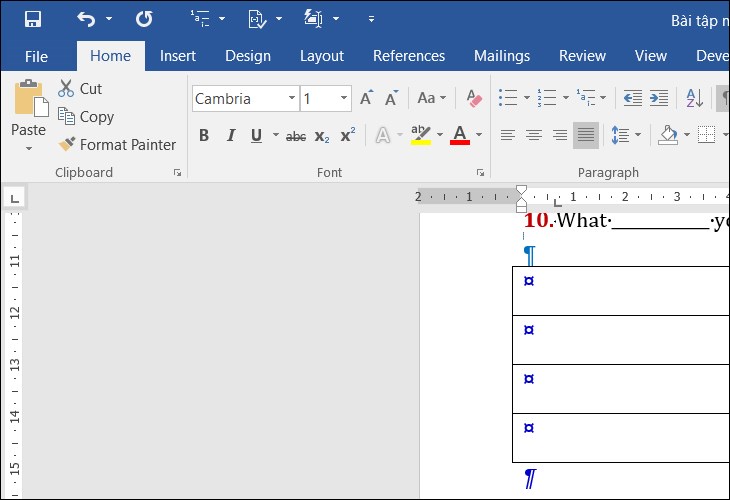The width and height of the screenshot is (730, 500).
Task: Click the Sort icon in Paragraph group
Action: 692,98
